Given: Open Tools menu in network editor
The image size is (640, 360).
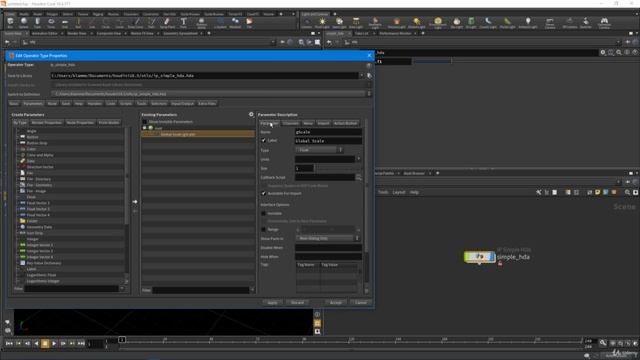Looking at the screenshot, I should click(383, 192).
